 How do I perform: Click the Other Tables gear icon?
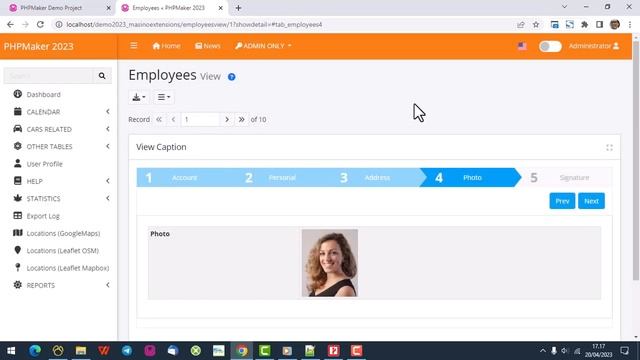point(18,146)
